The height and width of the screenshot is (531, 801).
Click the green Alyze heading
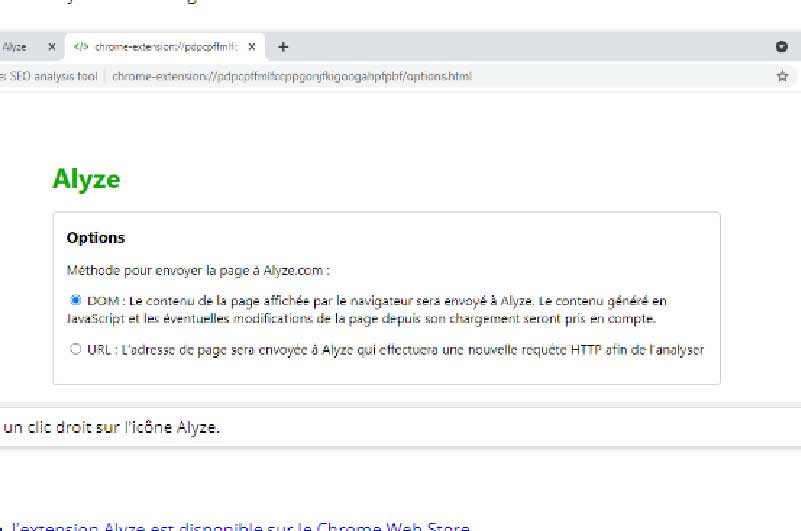[86, 179]
